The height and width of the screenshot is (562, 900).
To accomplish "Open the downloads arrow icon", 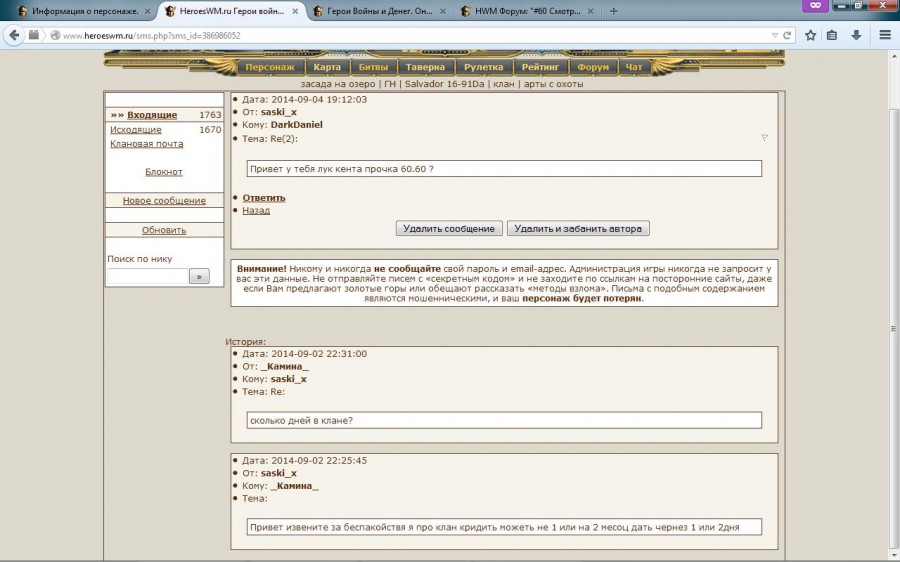I will point(857,35).
